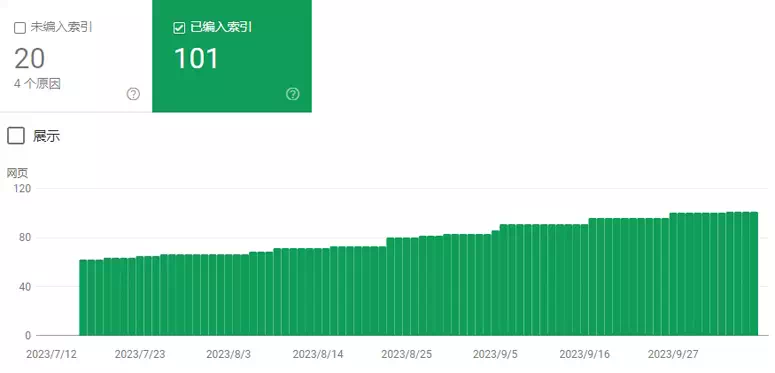Click the 网页 axis label

pos(17,173)
